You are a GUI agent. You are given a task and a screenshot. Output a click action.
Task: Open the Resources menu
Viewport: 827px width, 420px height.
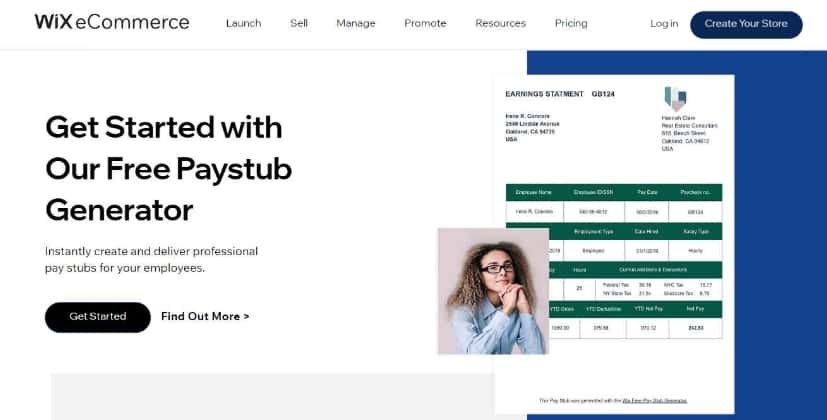501,23
